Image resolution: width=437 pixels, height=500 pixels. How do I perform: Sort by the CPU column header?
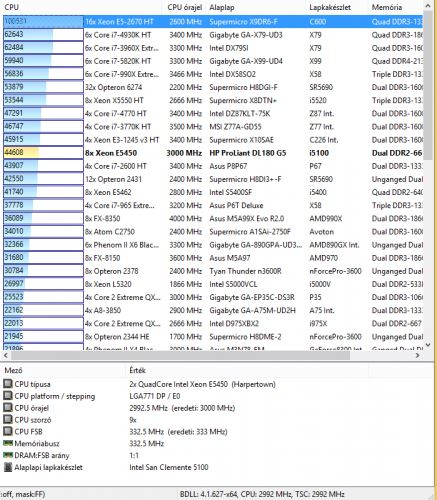coord(82,7)
